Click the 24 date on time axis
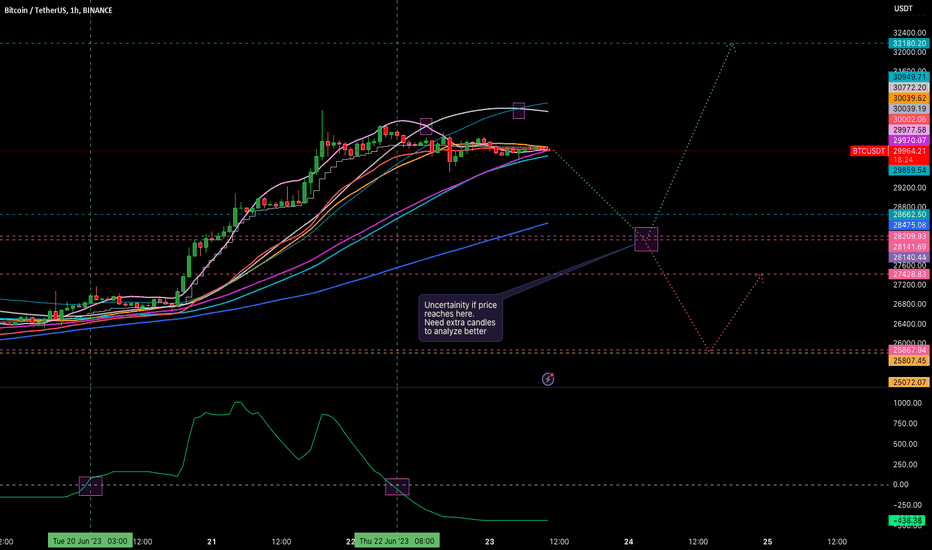This screenshot has height=550, width=932. 629,542
